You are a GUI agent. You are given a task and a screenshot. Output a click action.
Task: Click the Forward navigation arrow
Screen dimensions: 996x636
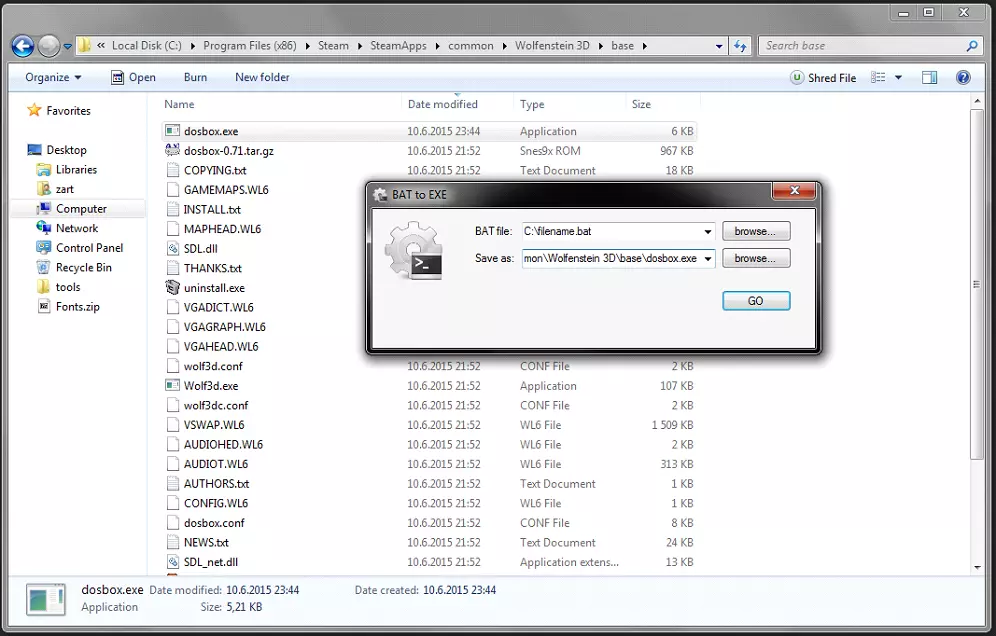coord(49,46)
